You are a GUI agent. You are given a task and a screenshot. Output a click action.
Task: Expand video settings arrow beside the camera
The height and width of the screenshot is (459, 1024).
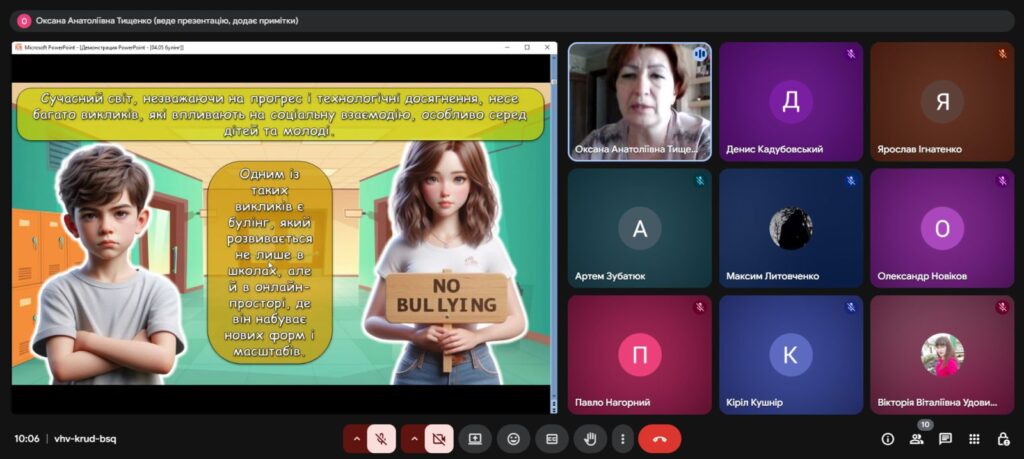(x=413, y=439)
